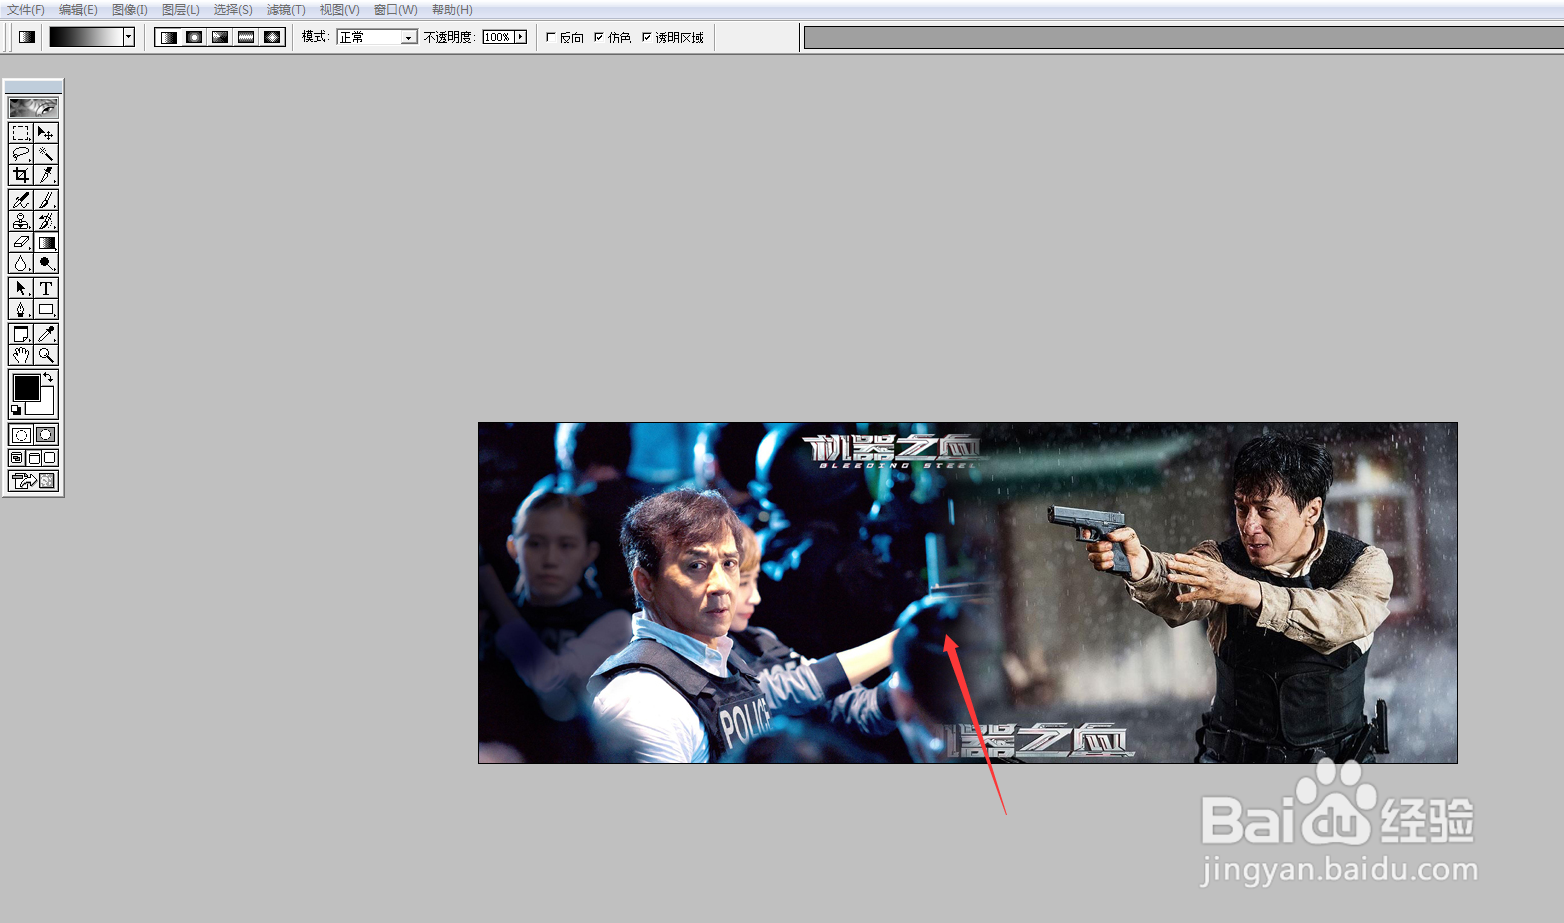Select the Path Component Selection tool
Screen dimensions: 1564x923
pos(20,288)
